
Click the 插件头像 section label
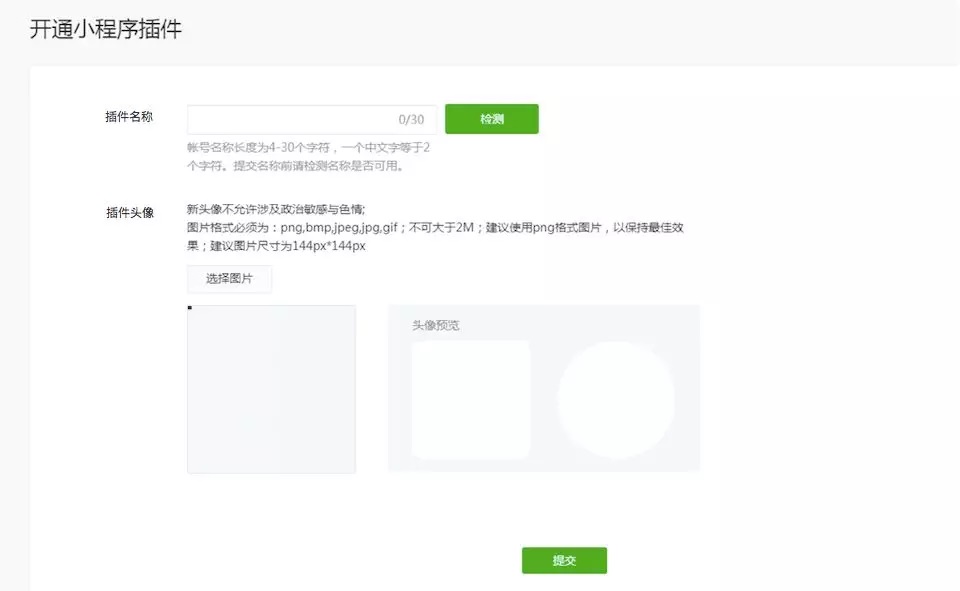(x=129, y=212)
